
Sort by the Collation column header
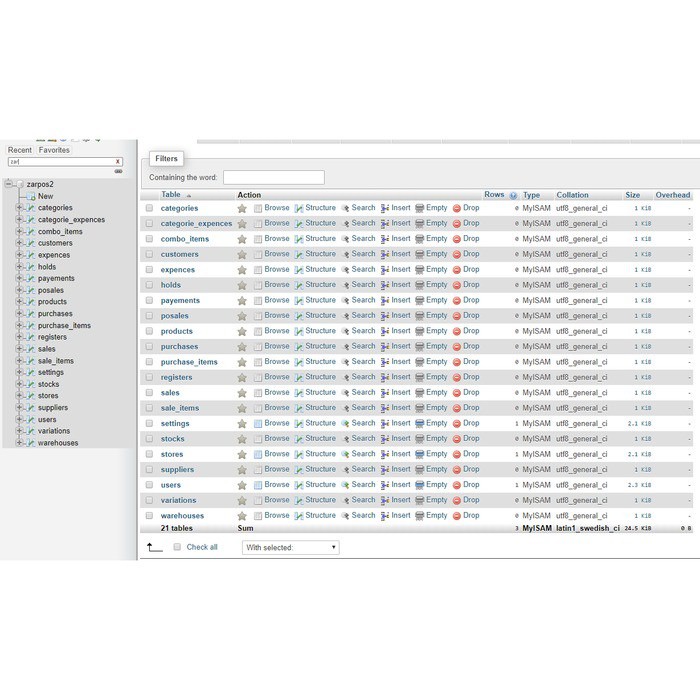tap(572, 195)
